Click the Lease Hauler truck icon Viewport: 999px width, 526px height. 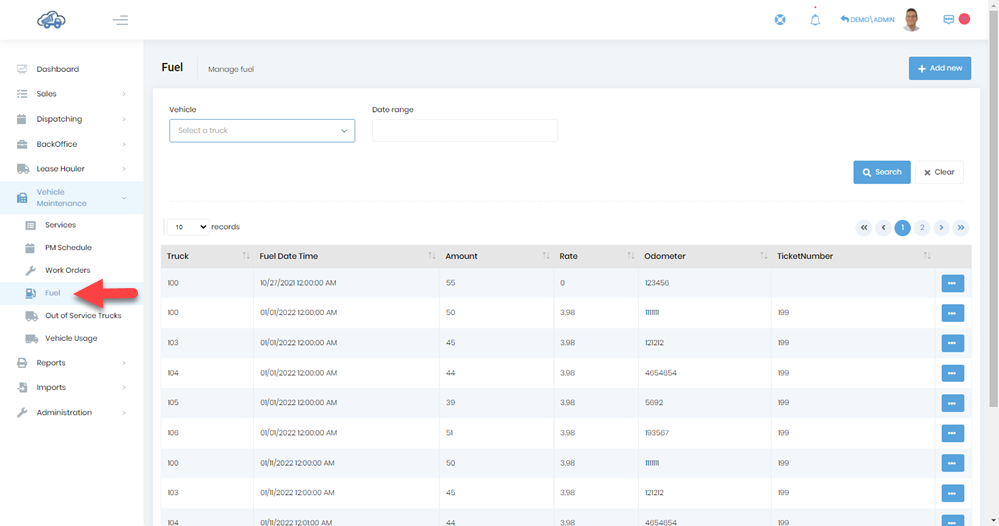point(22,169)
